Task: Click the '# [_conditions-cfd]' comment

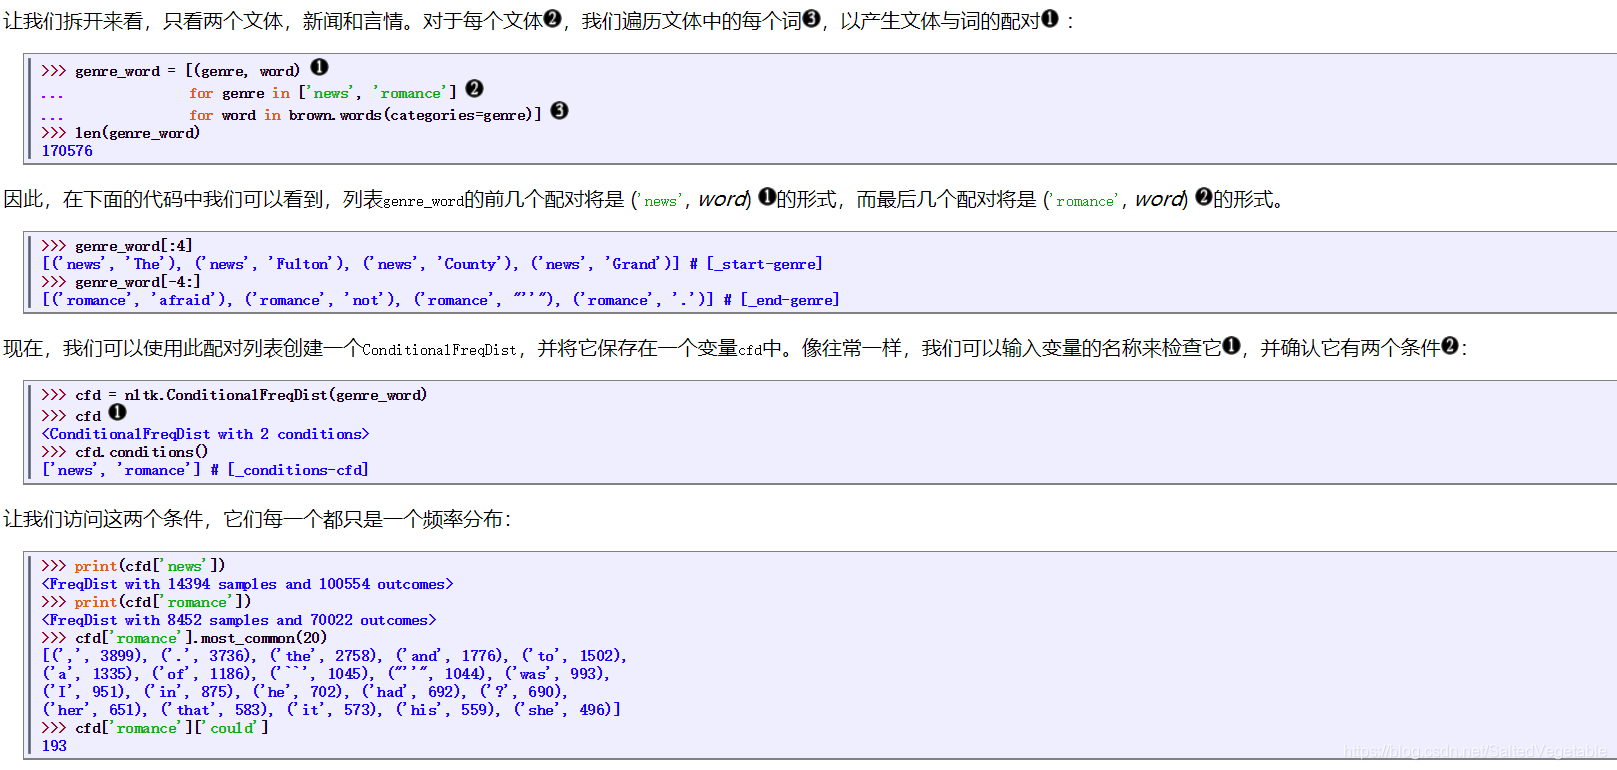Action: point(289,470)
